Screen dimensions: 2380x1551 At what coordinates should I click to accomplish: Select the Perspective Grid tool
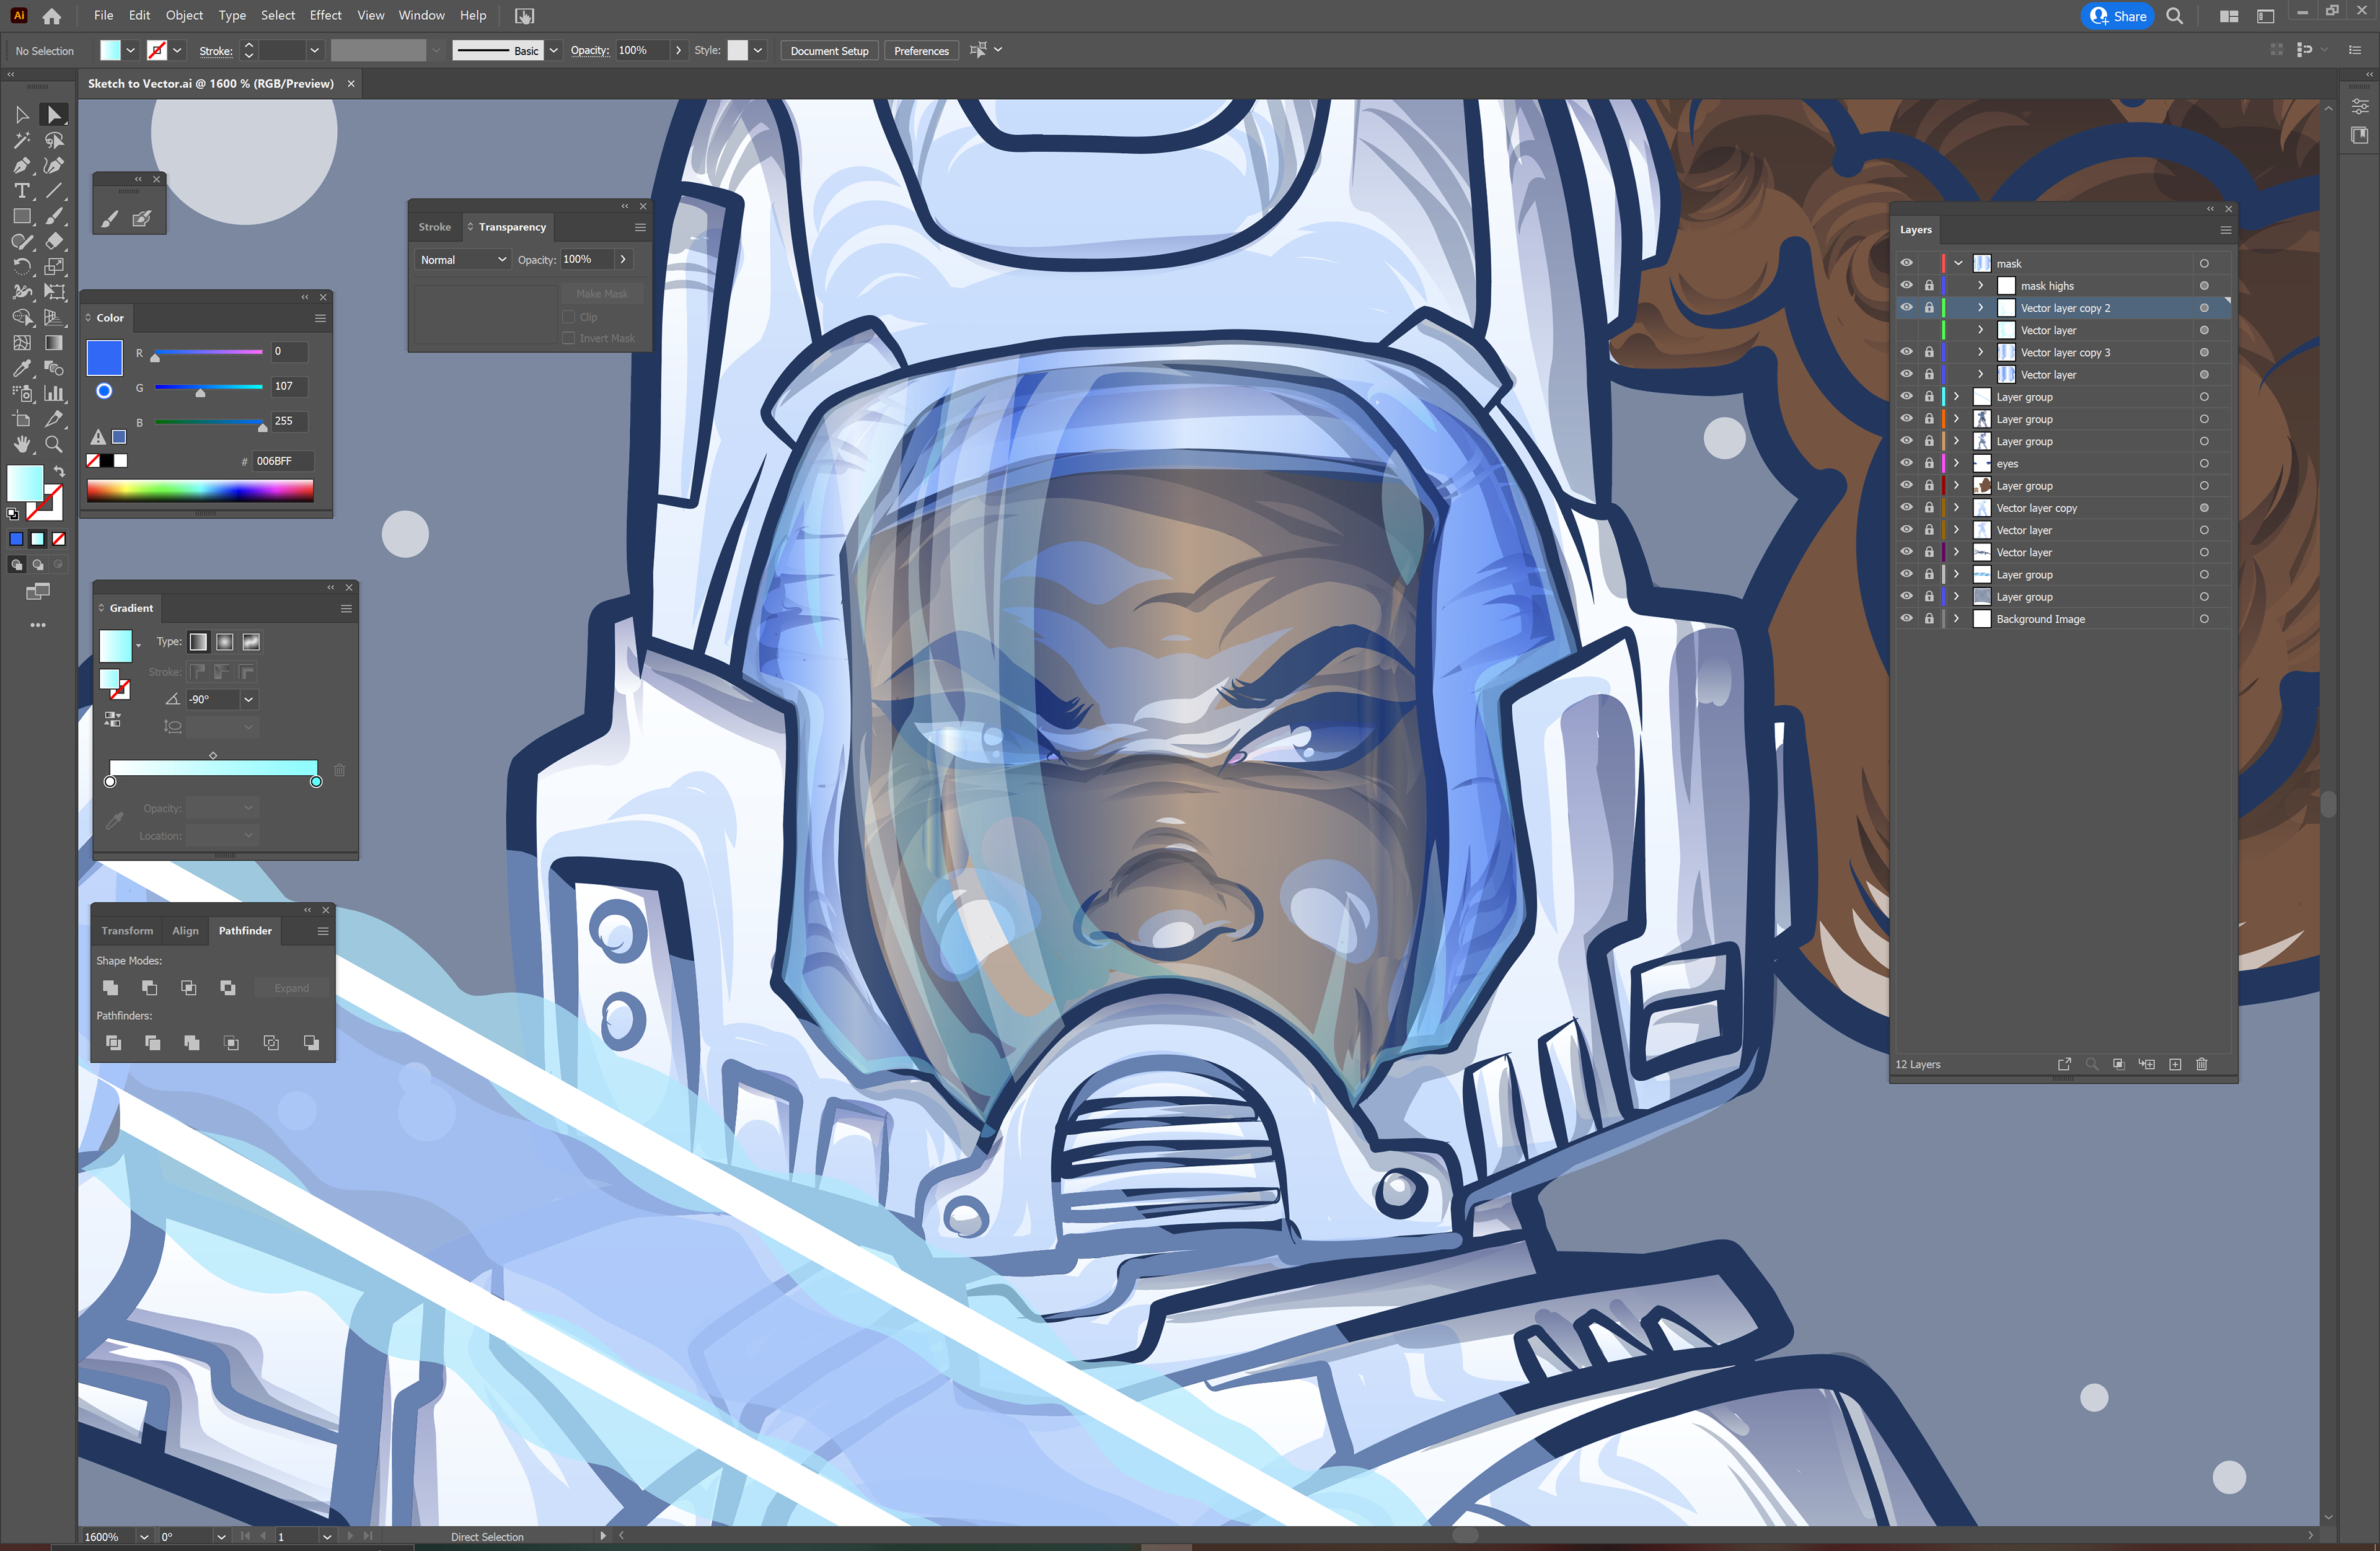pyautogui.click(x=54, y=318)
